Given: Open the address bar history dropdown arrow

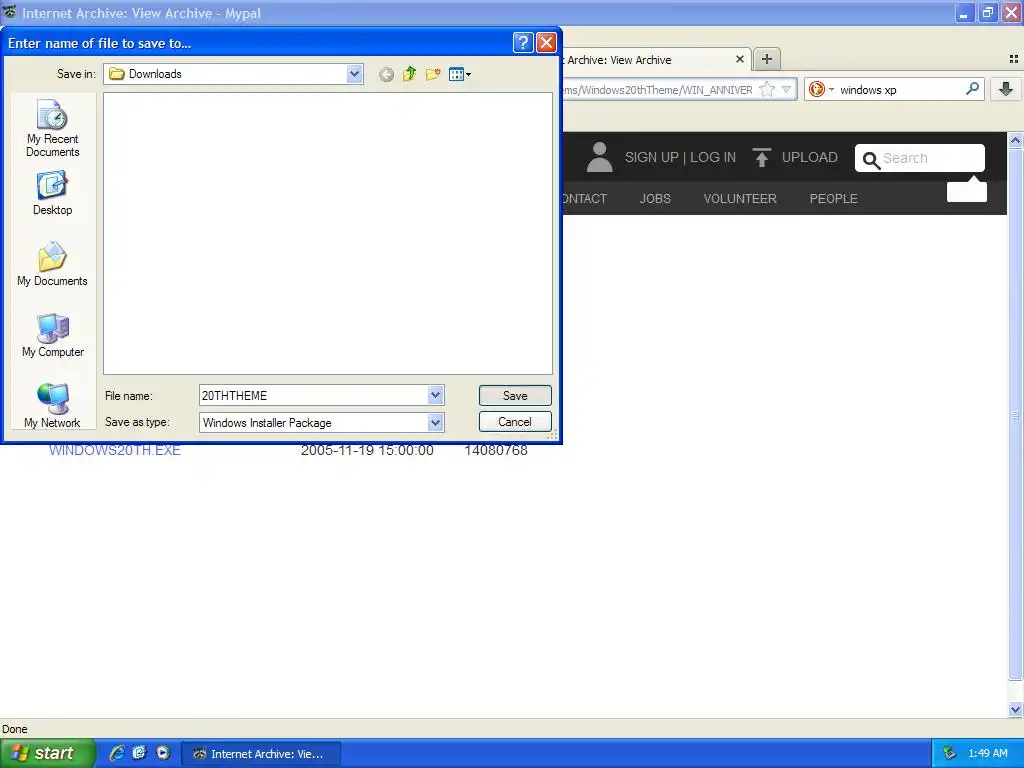Looking at the screenshot, I should coord(786,89).
